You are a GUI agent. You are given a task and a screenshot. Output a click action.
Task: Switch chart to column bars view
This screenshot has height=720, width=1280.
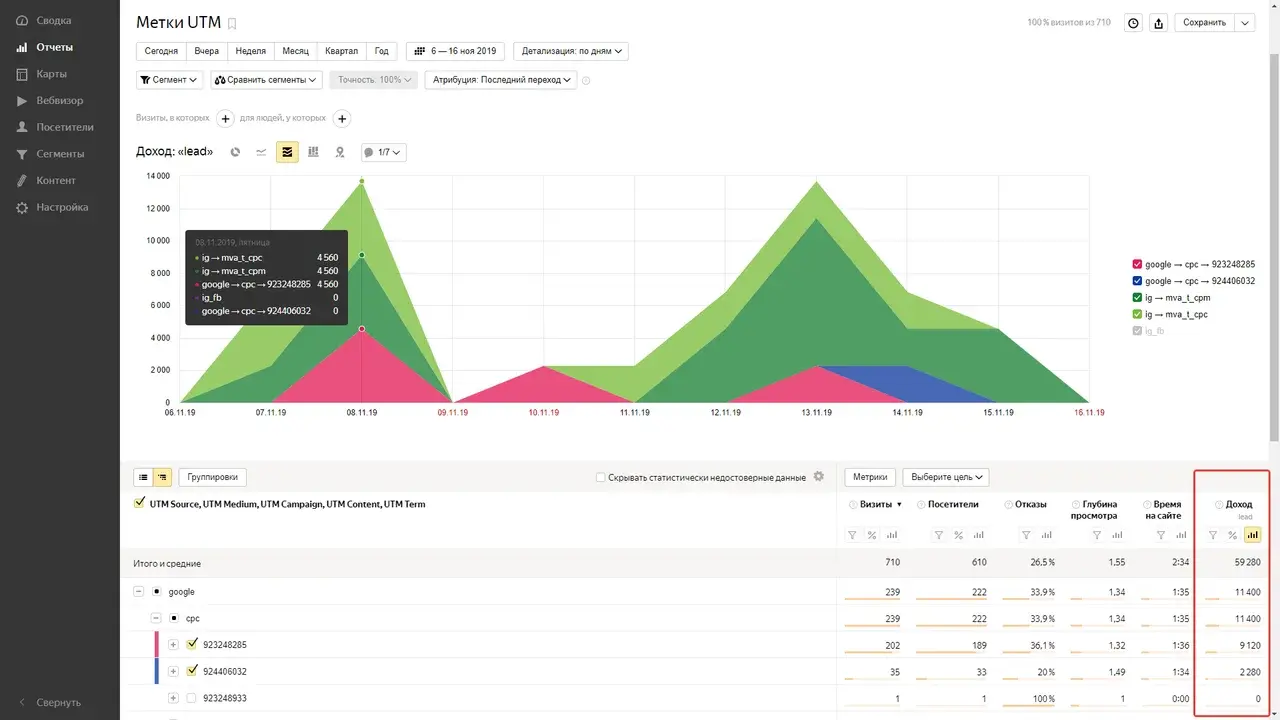(x=313, y=152)
